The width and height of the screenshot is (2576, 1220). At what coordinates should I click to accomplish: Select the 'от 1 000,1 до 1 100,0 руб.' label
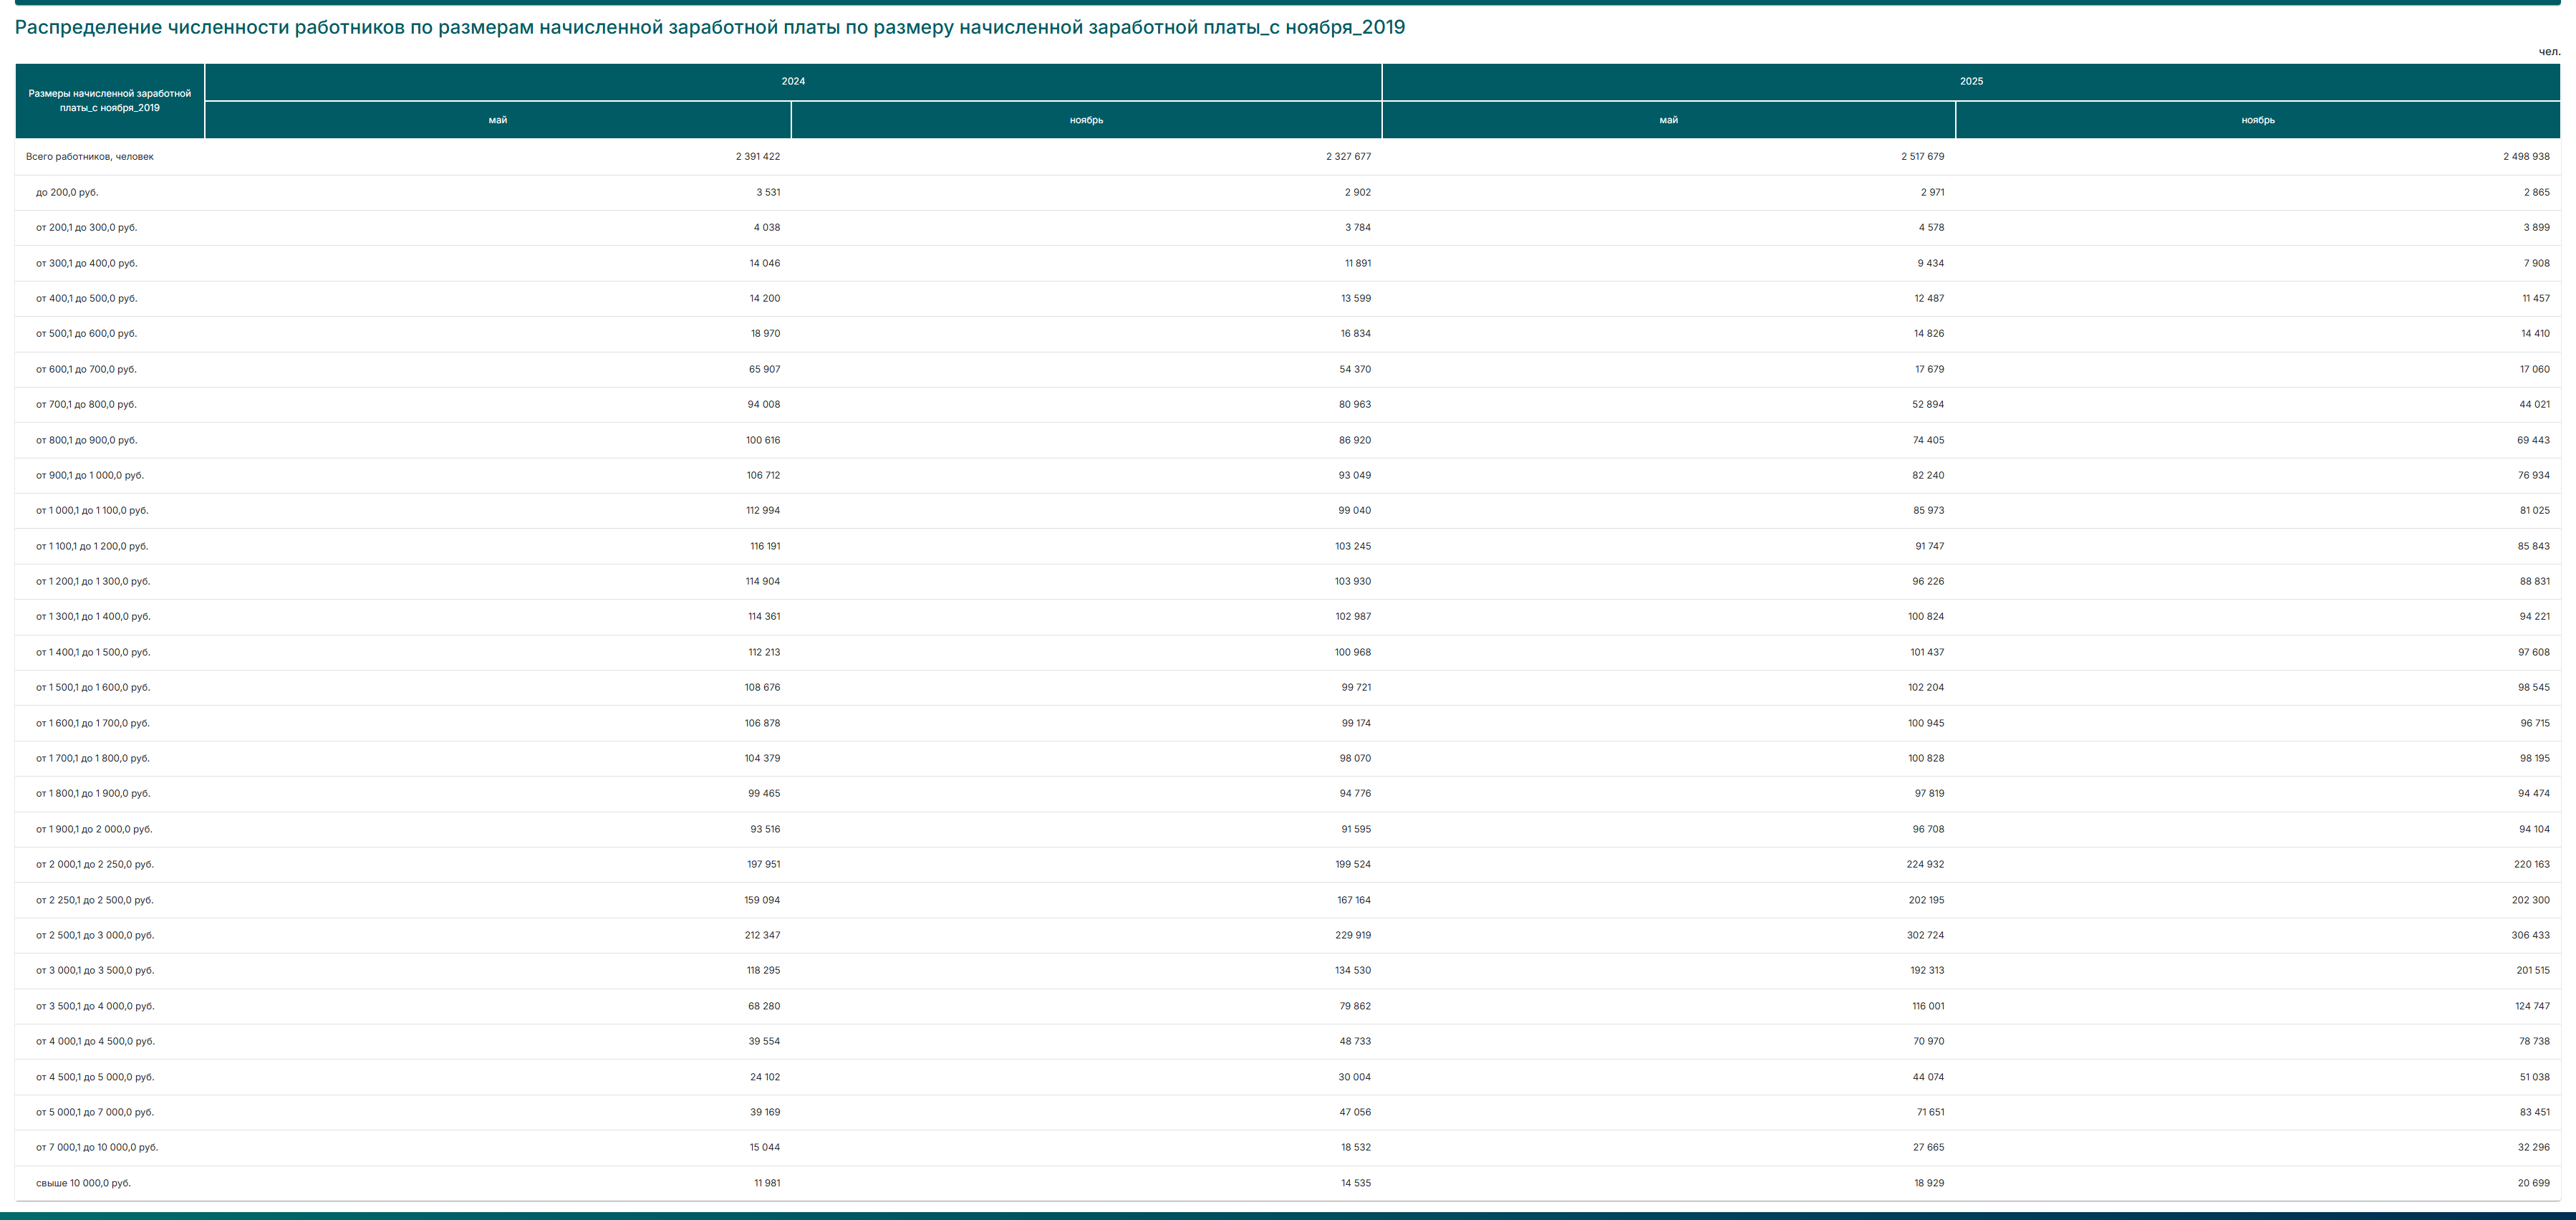pos(92,511)
